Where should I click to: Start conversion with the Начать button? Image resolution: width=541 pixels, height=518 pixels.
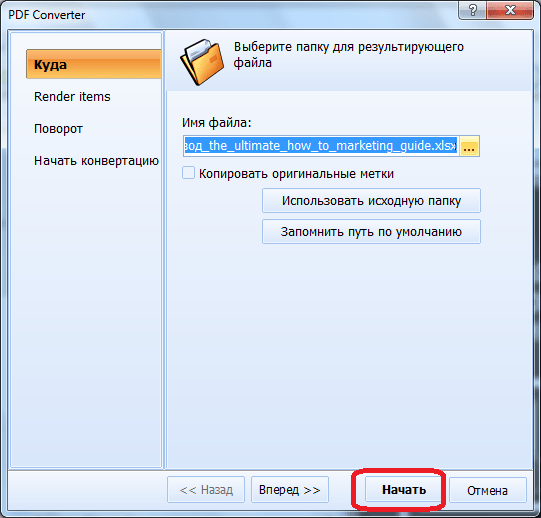[403, 490]
